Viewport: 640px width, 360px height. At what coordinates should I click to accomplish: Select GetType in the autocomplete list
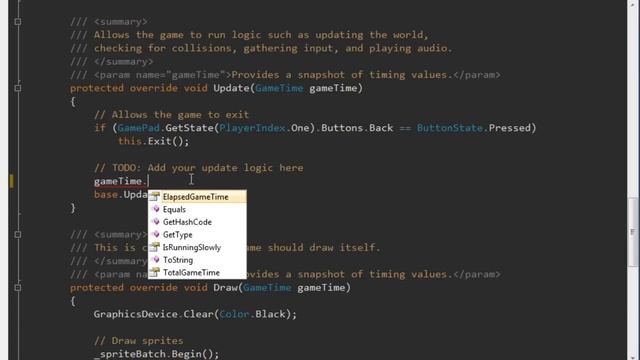(197, 235)
